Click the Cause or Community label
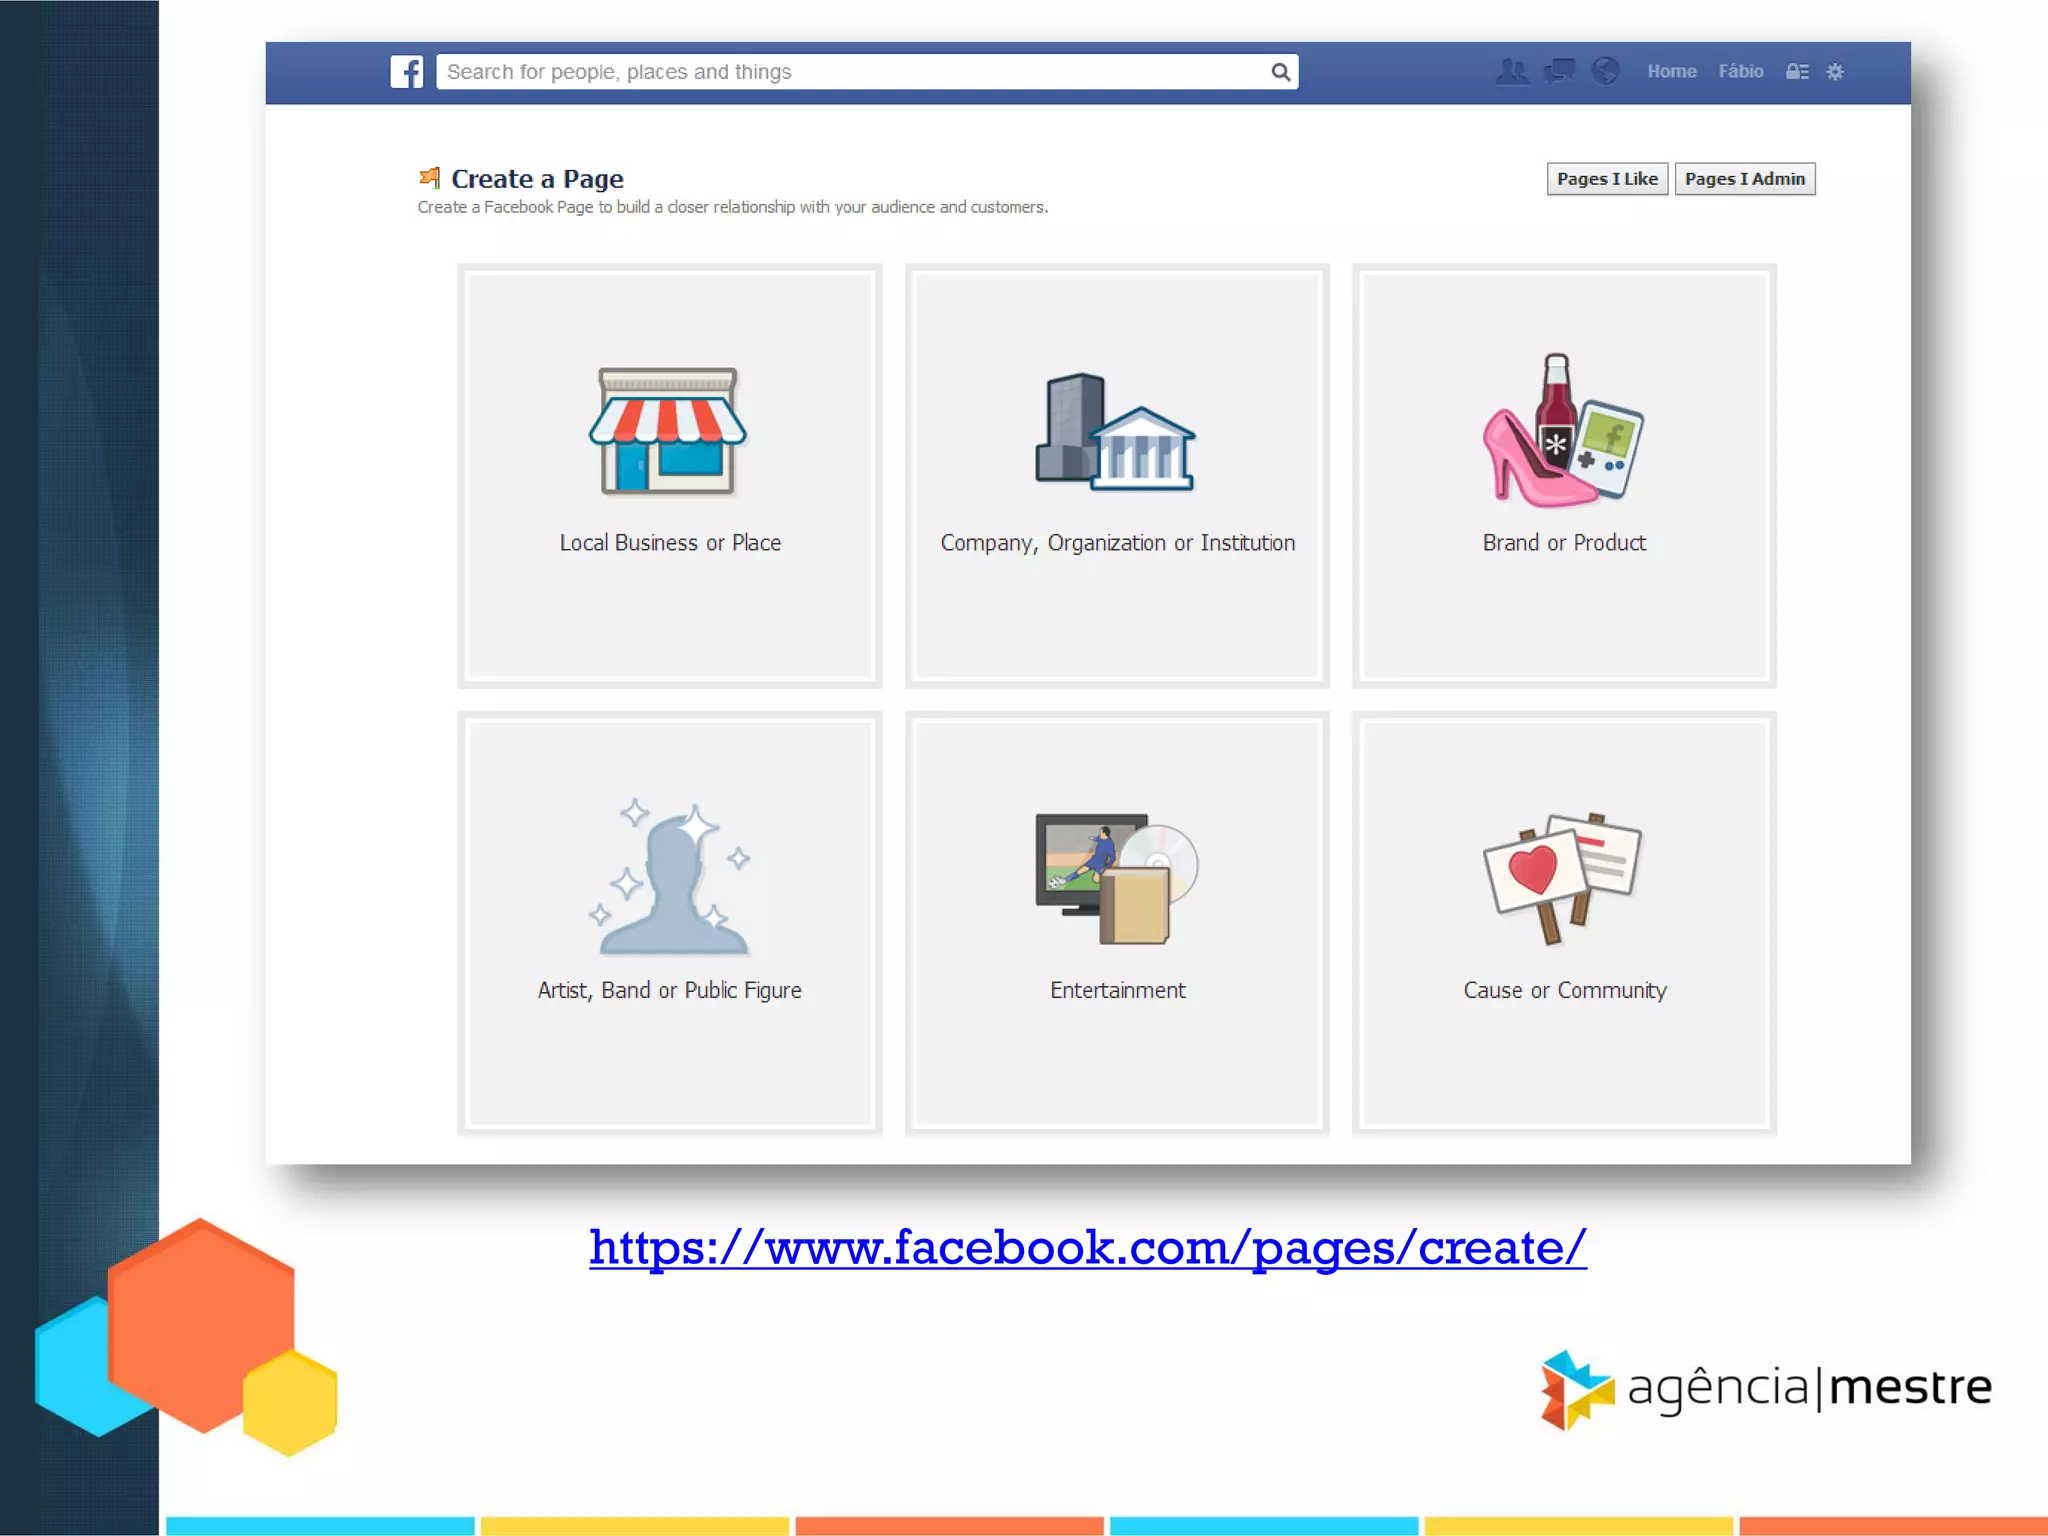 pyautogui.click(x=1565, y=991)
